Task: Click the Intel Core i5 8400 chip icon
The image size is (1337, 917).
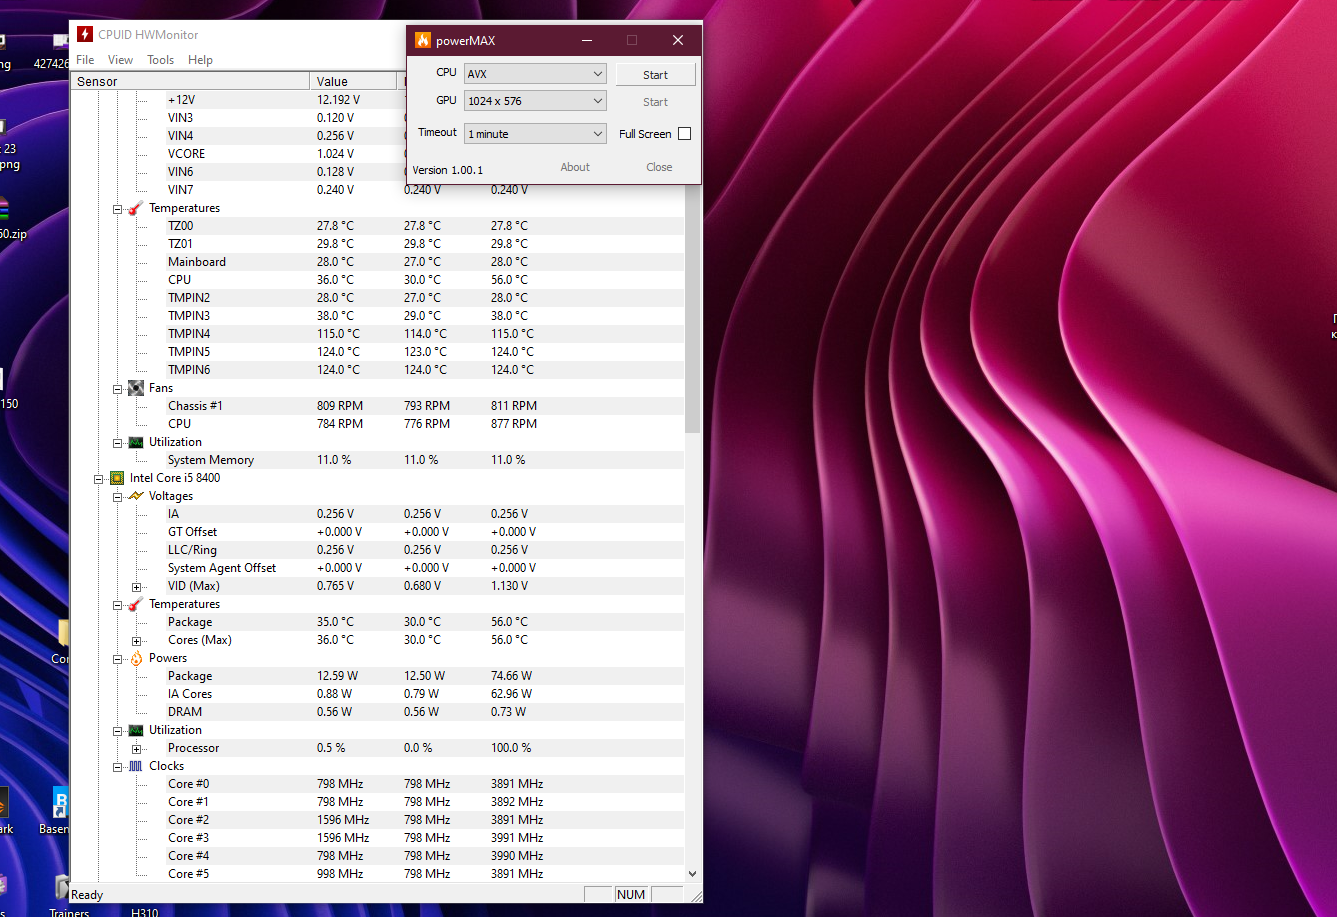Action: coord(117,478)
